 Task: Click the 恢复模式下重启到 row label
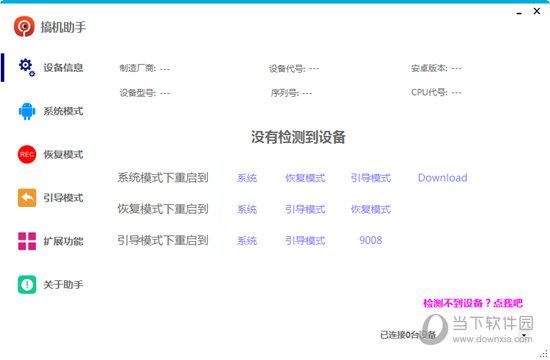(x=163, y=209)
